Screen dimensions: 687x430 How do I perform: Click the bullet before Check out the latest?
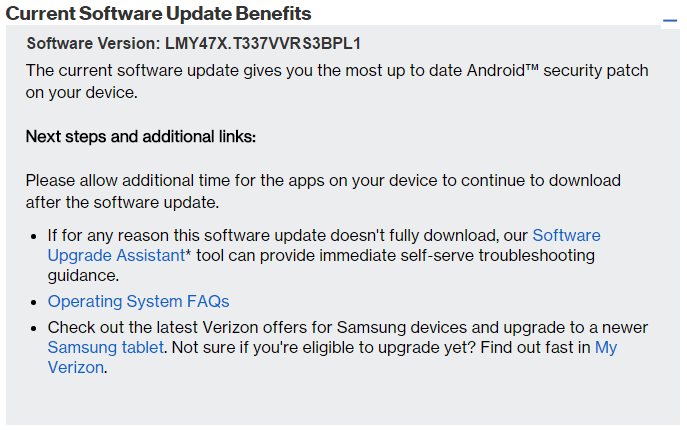click(x=34, y=329)
